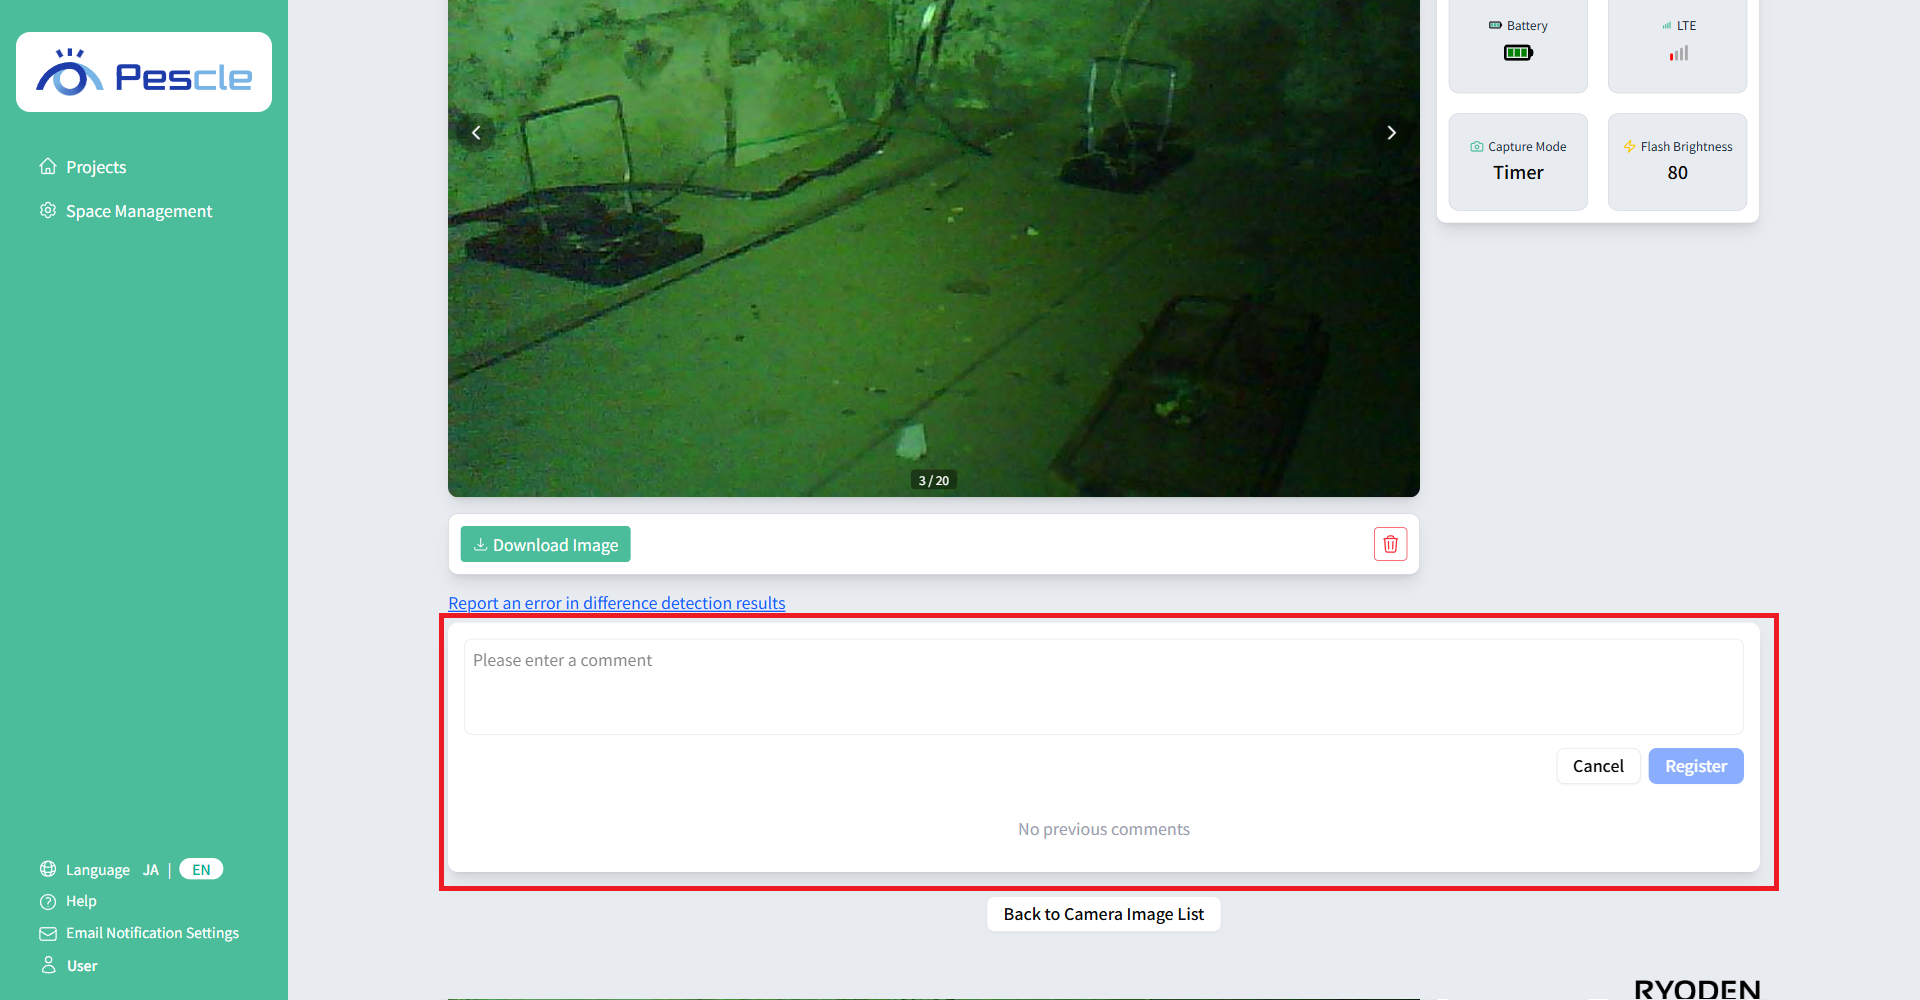The width and height of the screenshot is (1920, 1000).
Task: Click the Help question mark icon
Action: [x=48, y=901]
